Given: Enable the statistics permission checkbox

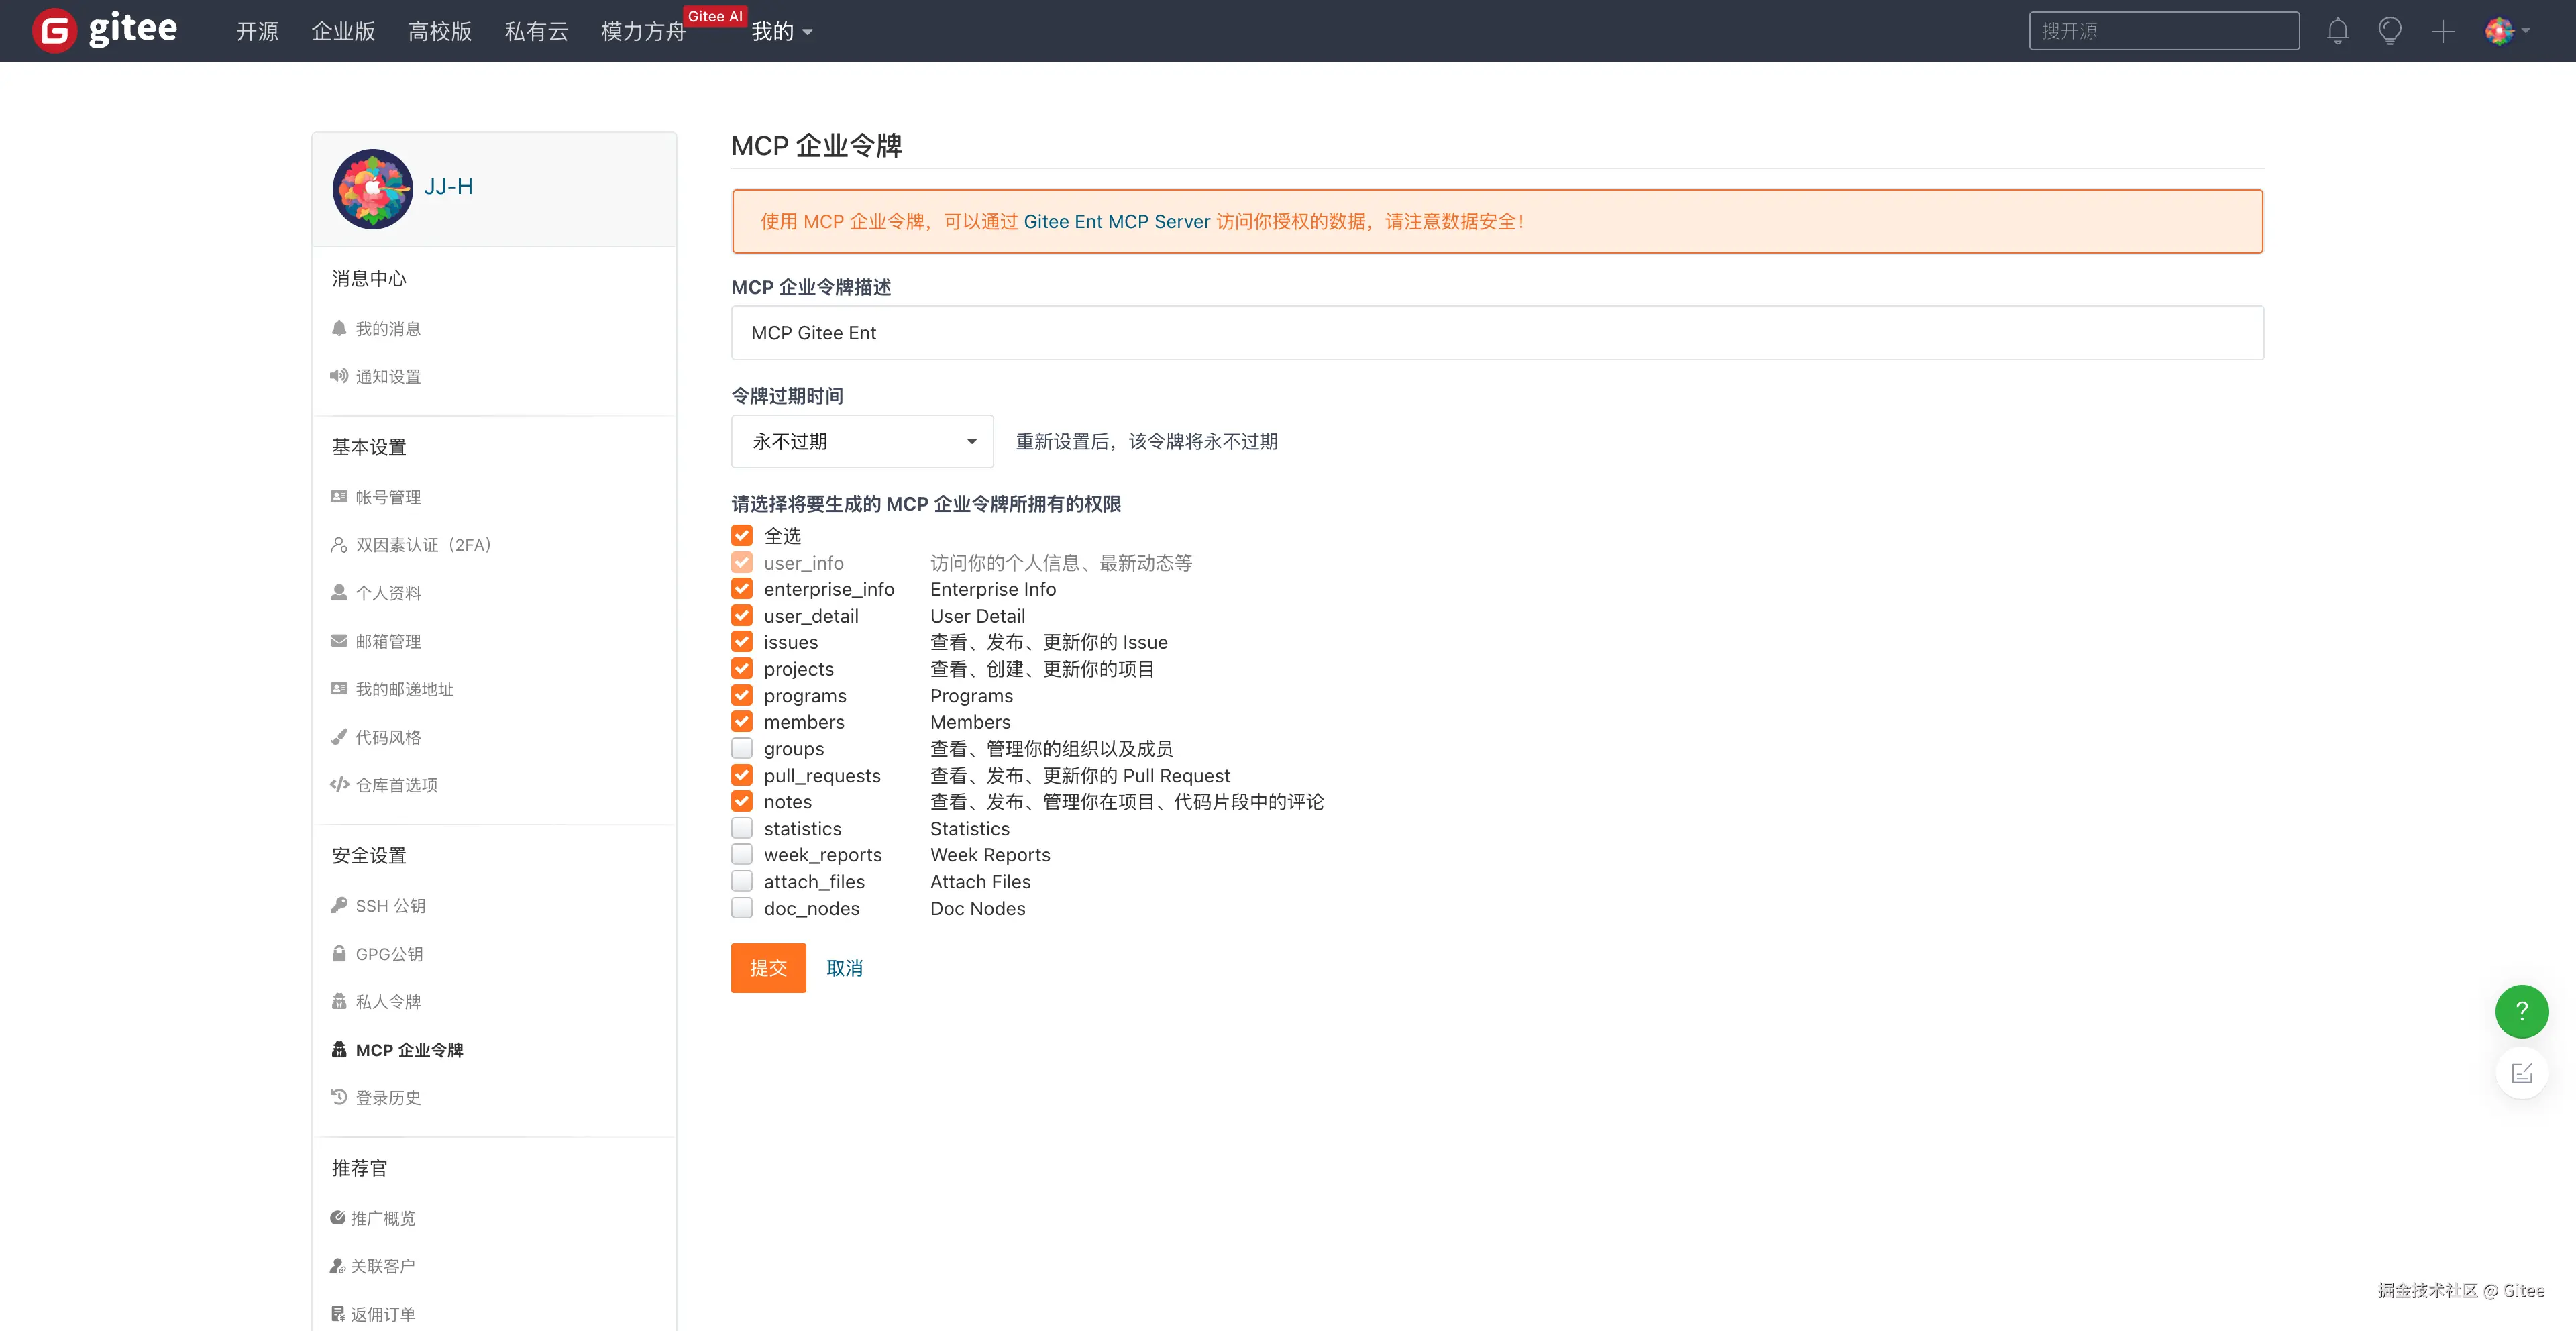Looking at the screenshot, I should tap(742, 828).
